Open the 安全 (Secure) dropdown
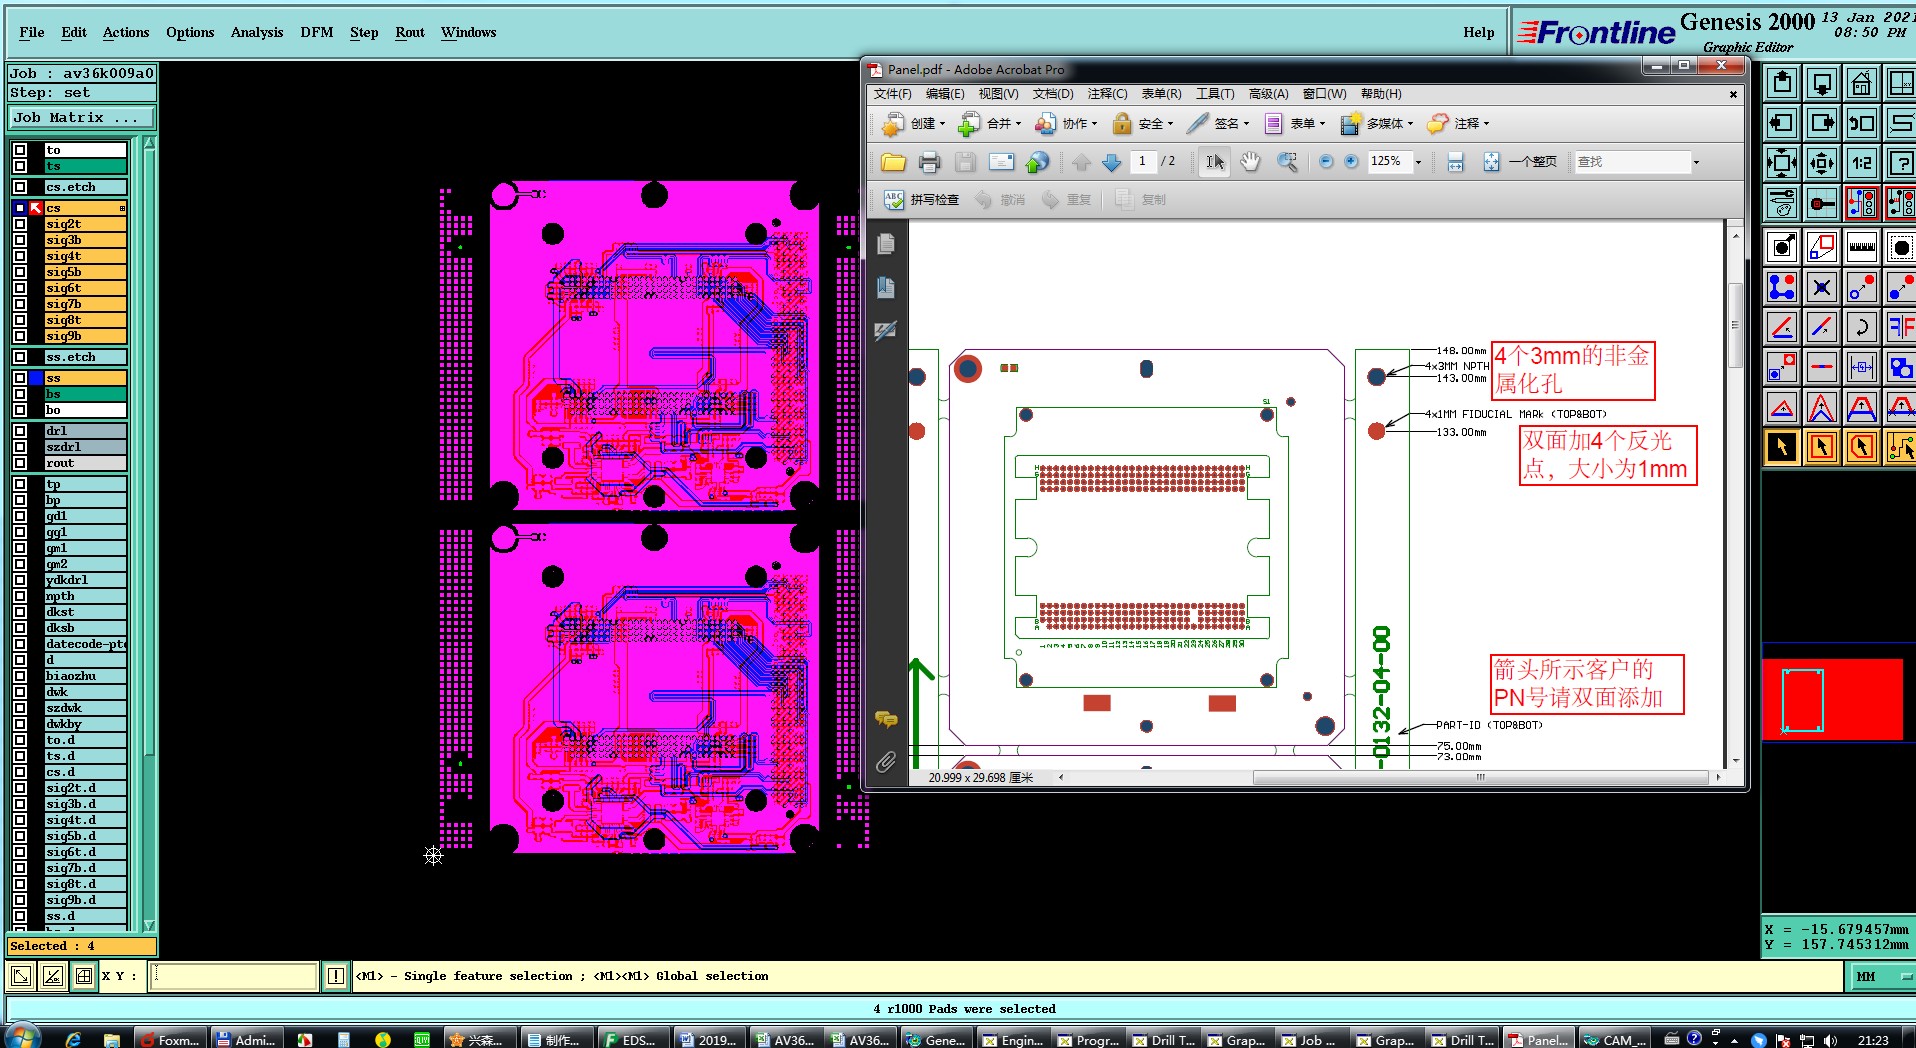The image size is (1916, 1048). point(1142,124)
